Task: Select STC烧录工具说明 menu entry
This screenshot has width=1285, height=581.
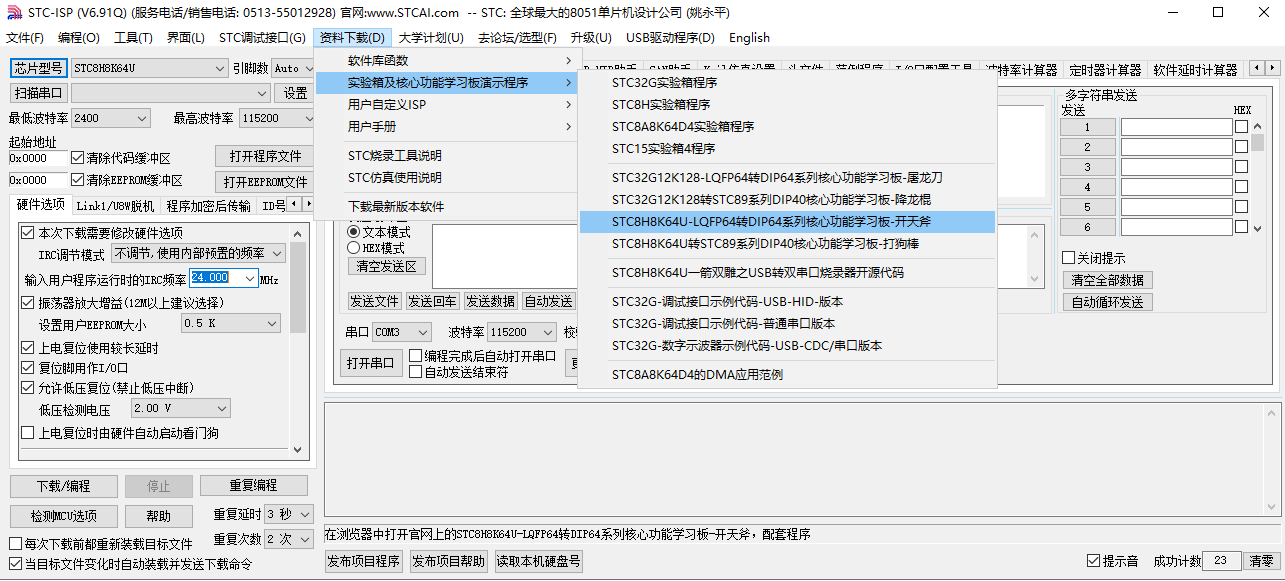Action: 447,156
